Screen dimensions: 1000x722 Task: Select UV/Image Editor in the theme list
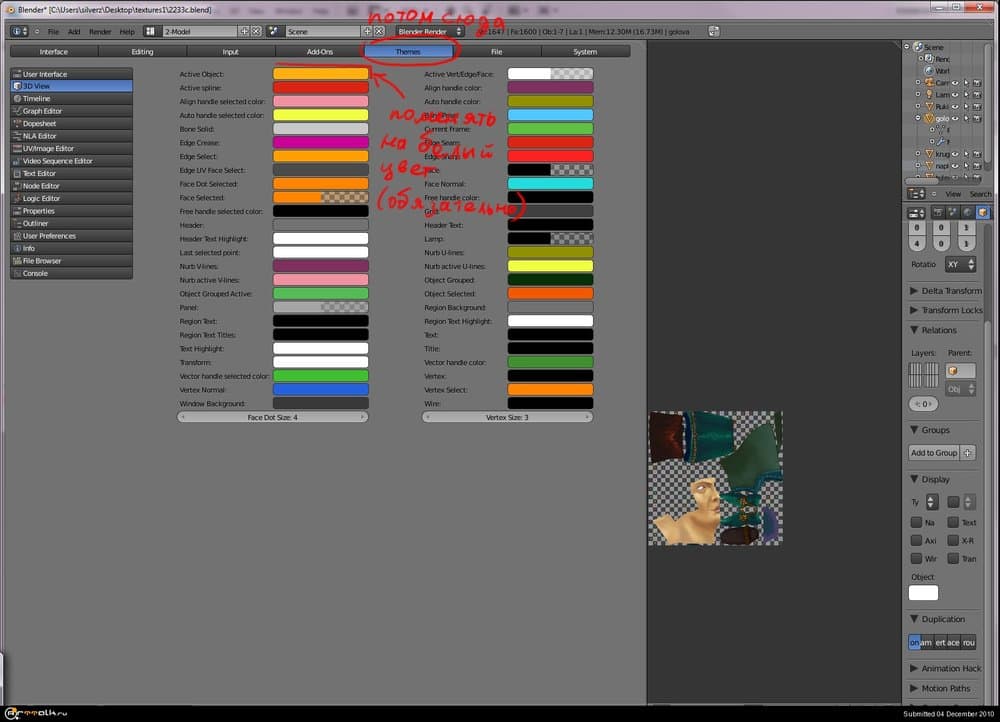[x=70, y=148]
